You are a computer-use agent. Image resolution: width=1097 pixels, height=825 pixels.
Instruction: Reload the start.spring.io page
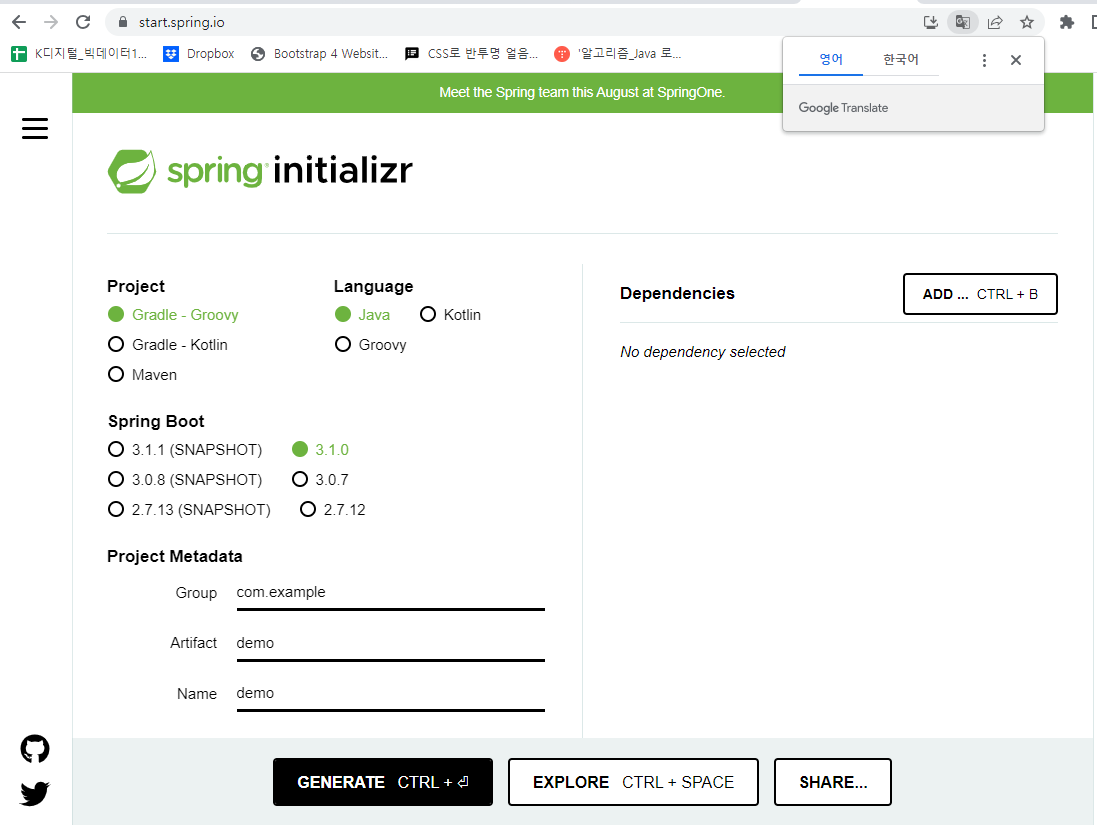(83, 22)
